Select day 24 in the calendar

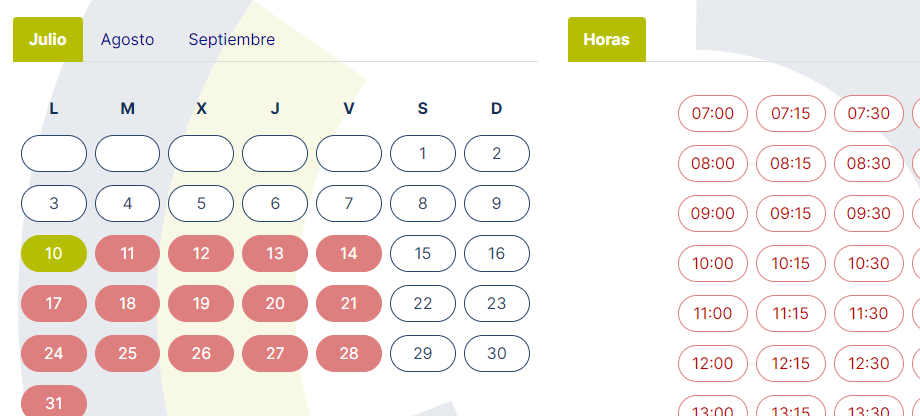[54, 353]
